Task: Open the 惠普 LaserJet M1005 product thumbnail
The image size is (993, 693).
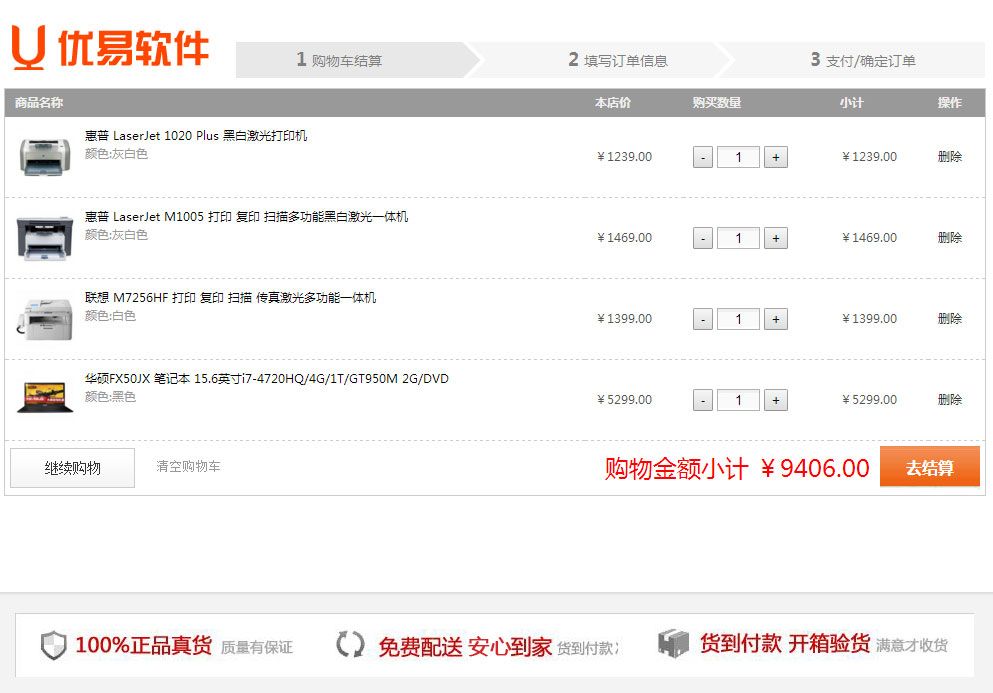Action: pos(44,238)
